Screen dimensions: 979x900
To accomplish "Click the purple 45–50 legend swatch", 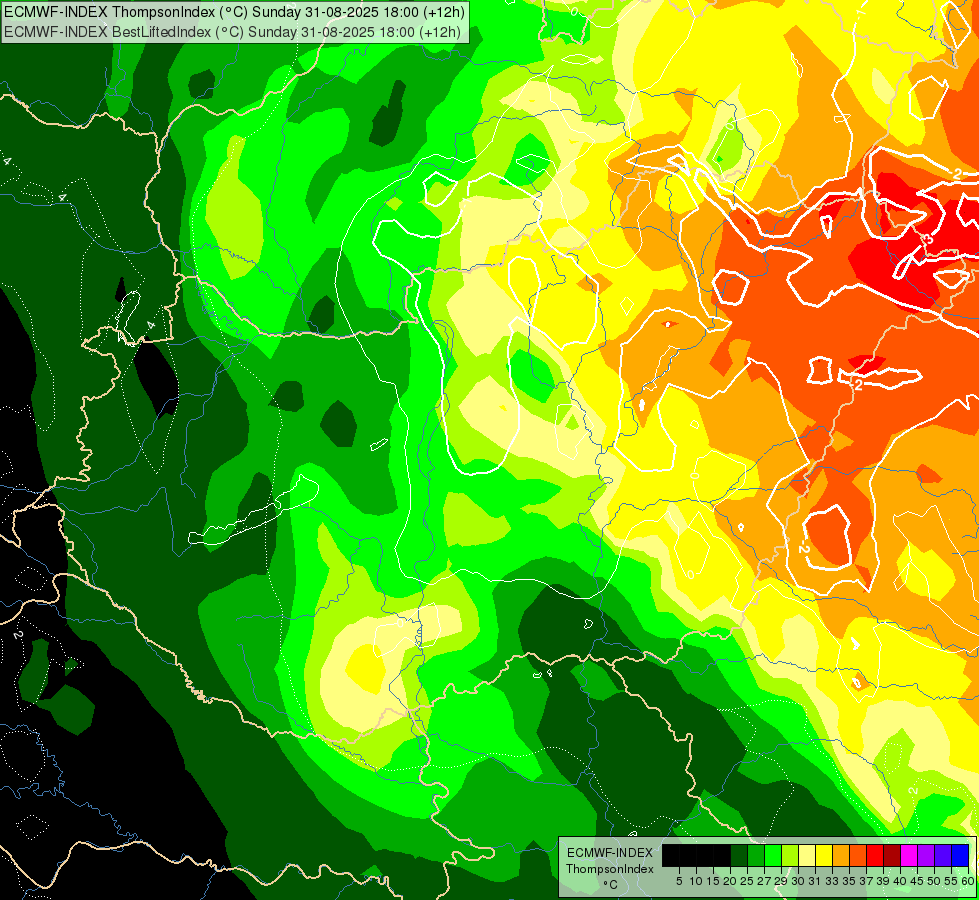I will tap(926, 855).
